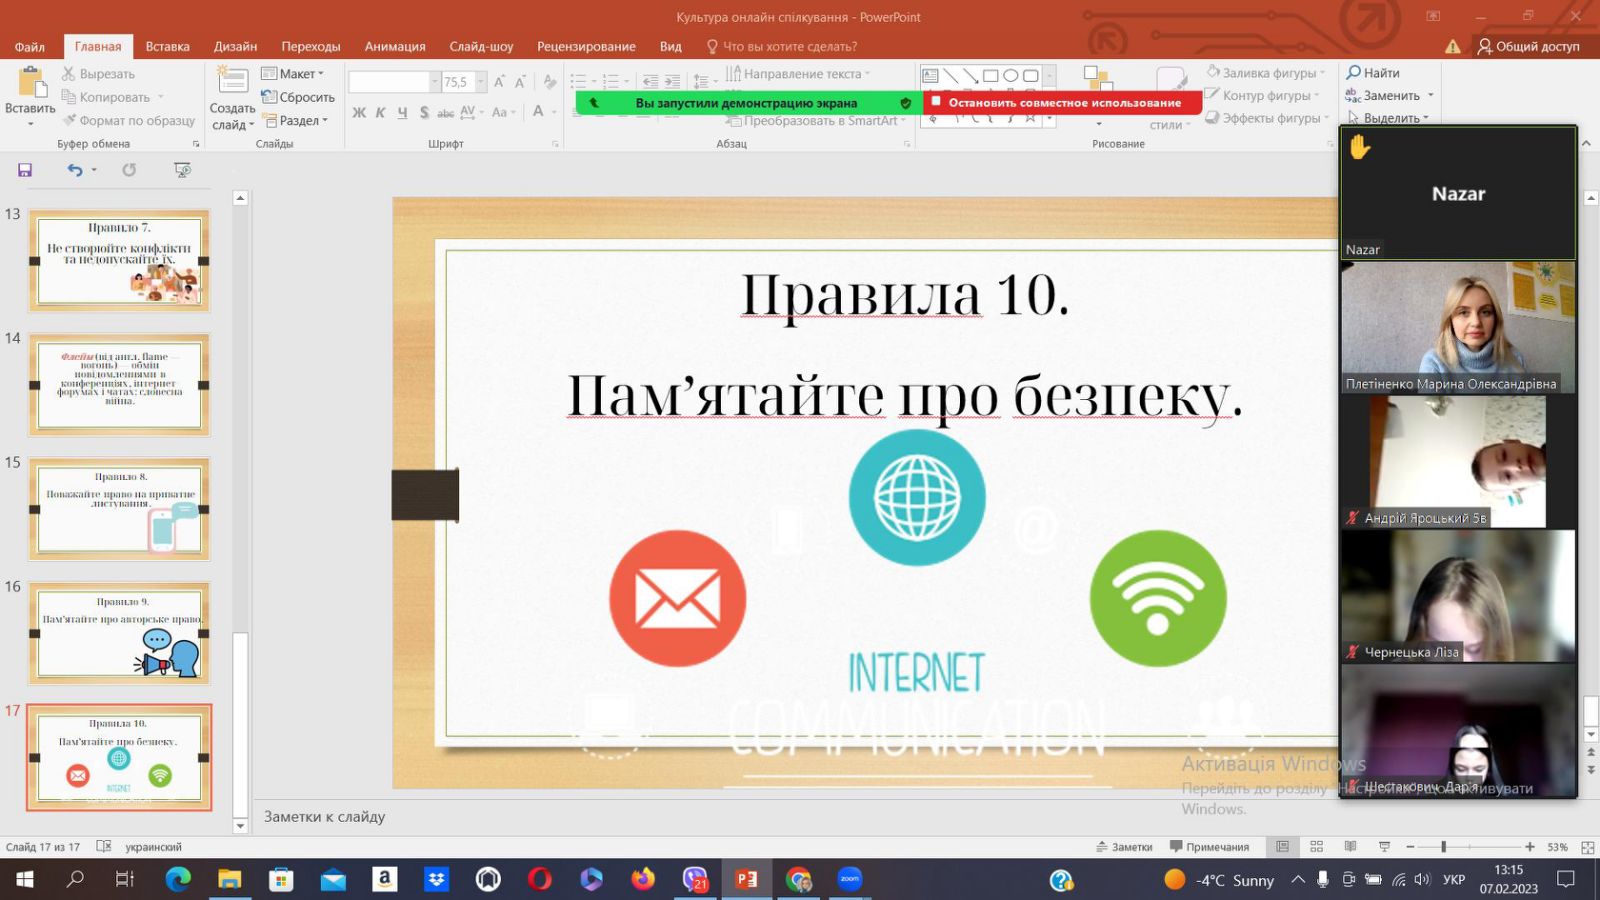Click the zoom slider handle
The image size is (1600, 900).
click(x=1443, y=847)
